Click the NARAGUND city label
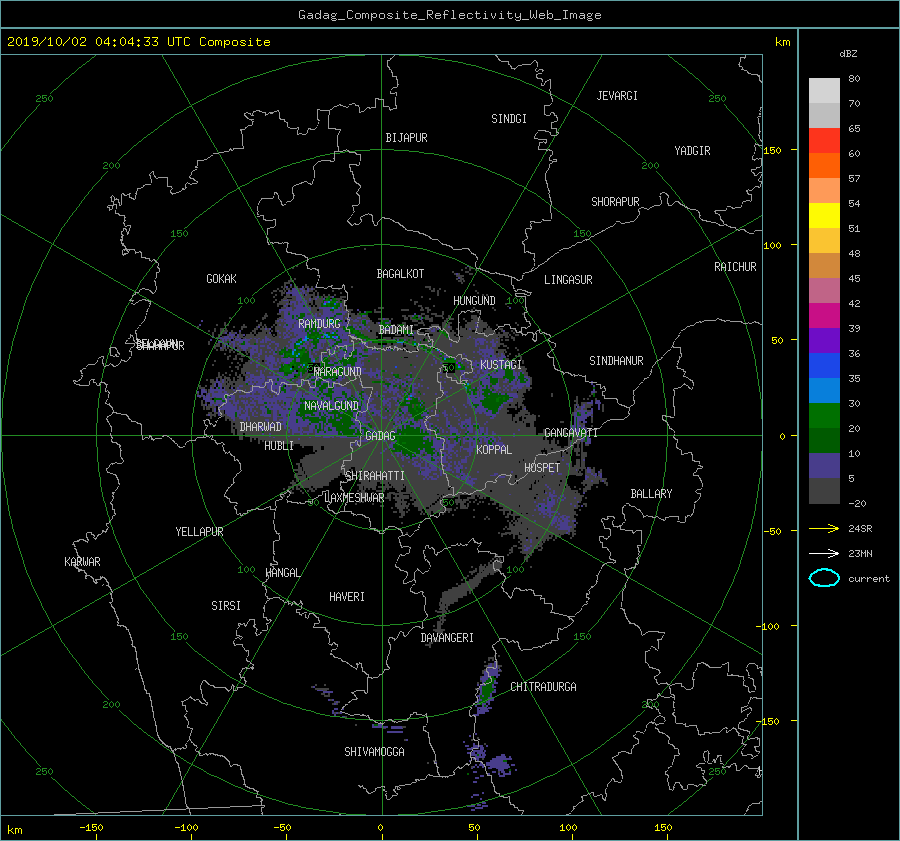The width and height of the screenshot is (900, 841). pos(338,372)
